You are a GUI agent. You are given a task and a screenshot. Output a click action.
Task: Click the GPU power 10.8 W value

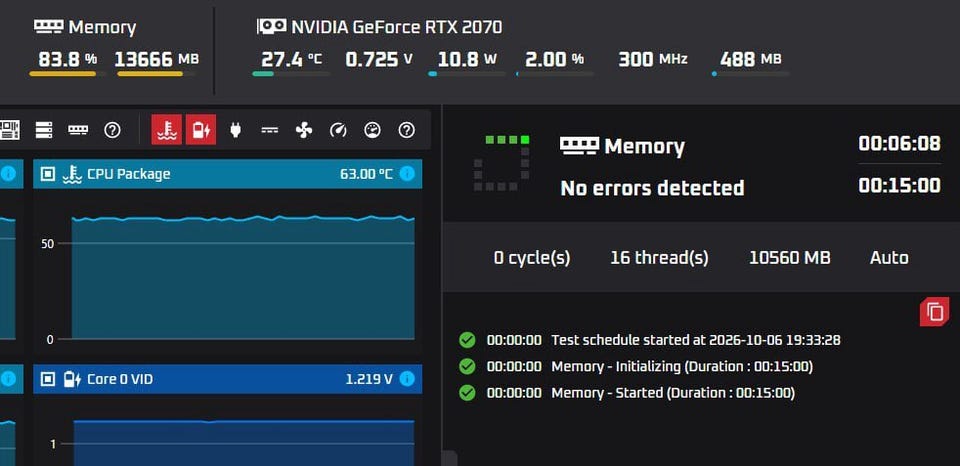tap(467, 59)
